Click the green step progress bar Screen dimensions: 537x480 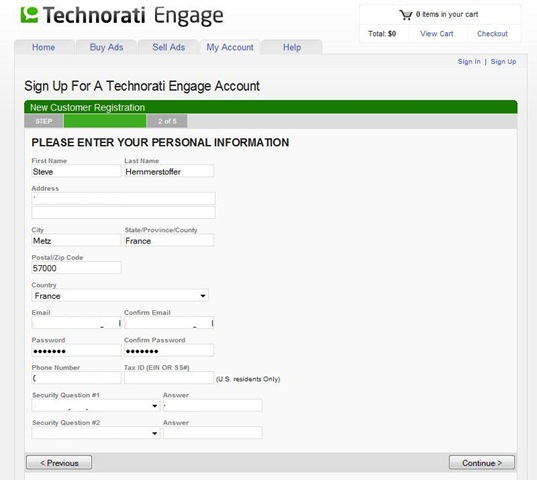click(x=105, y=121)
